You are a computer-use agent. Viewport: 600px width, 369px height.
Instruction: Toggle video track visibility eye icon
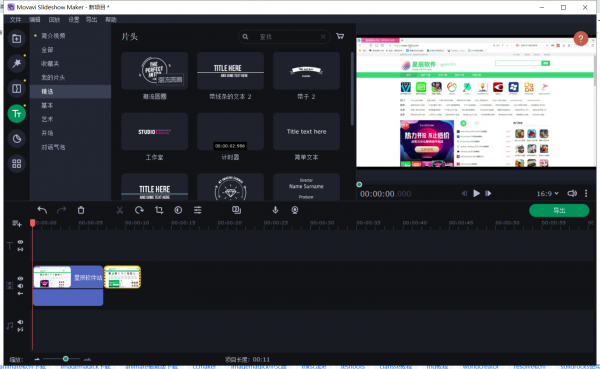20,278
